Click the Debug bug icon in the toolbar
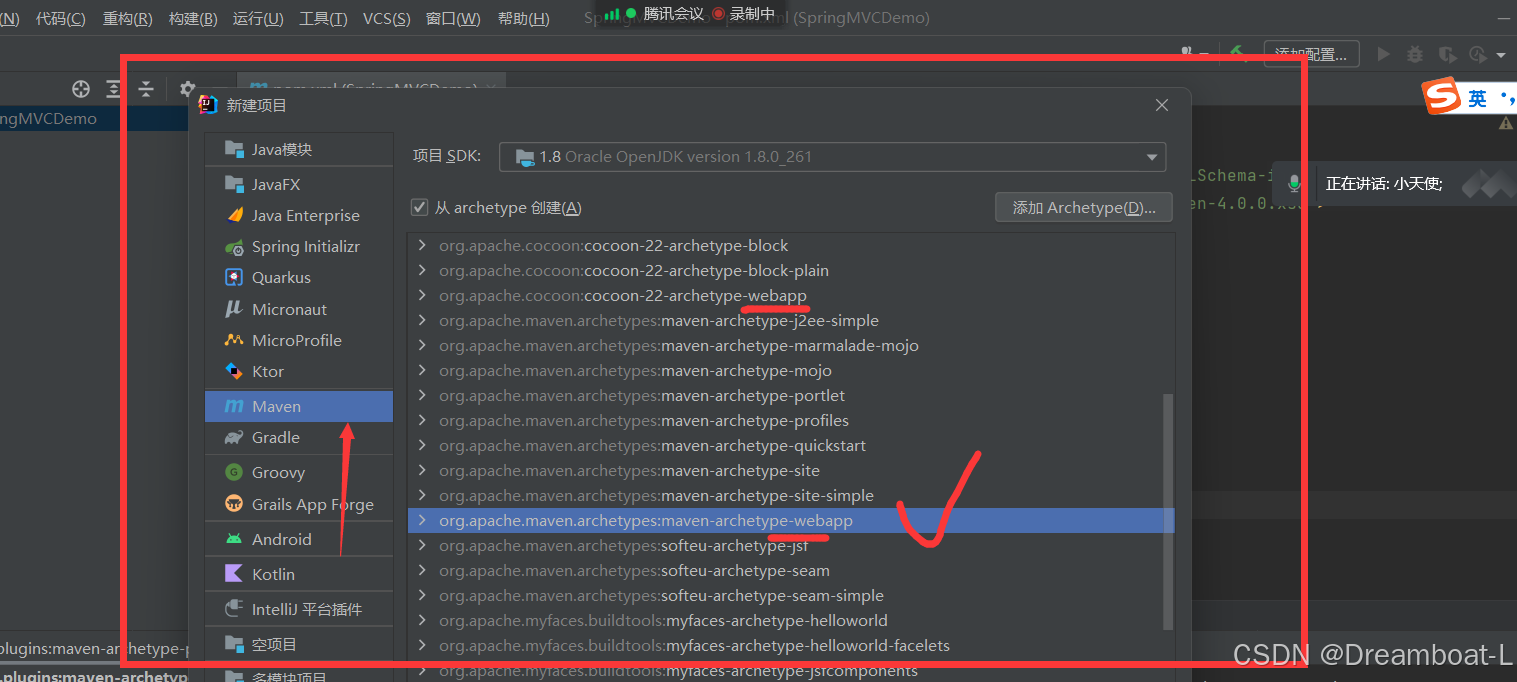1517x682 pixels. [x=1414, y=54]
